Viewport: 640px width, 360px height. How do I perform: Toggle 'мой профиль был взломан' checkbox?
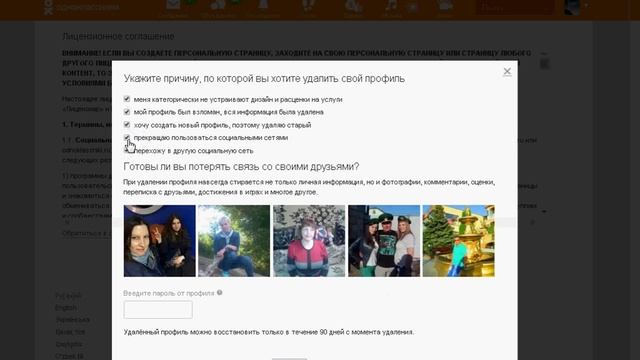[127, 111]
